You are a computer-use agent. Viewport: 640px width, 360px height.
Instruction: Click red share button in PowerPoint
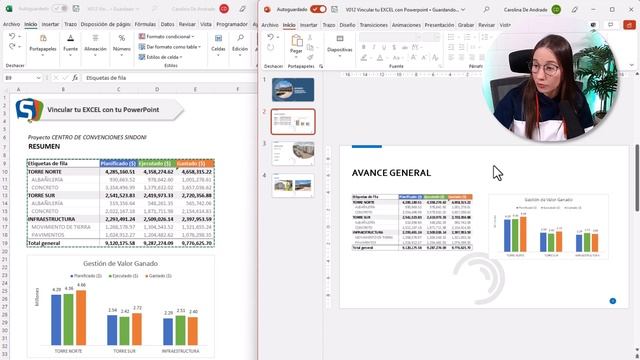[x=629, y=25]
